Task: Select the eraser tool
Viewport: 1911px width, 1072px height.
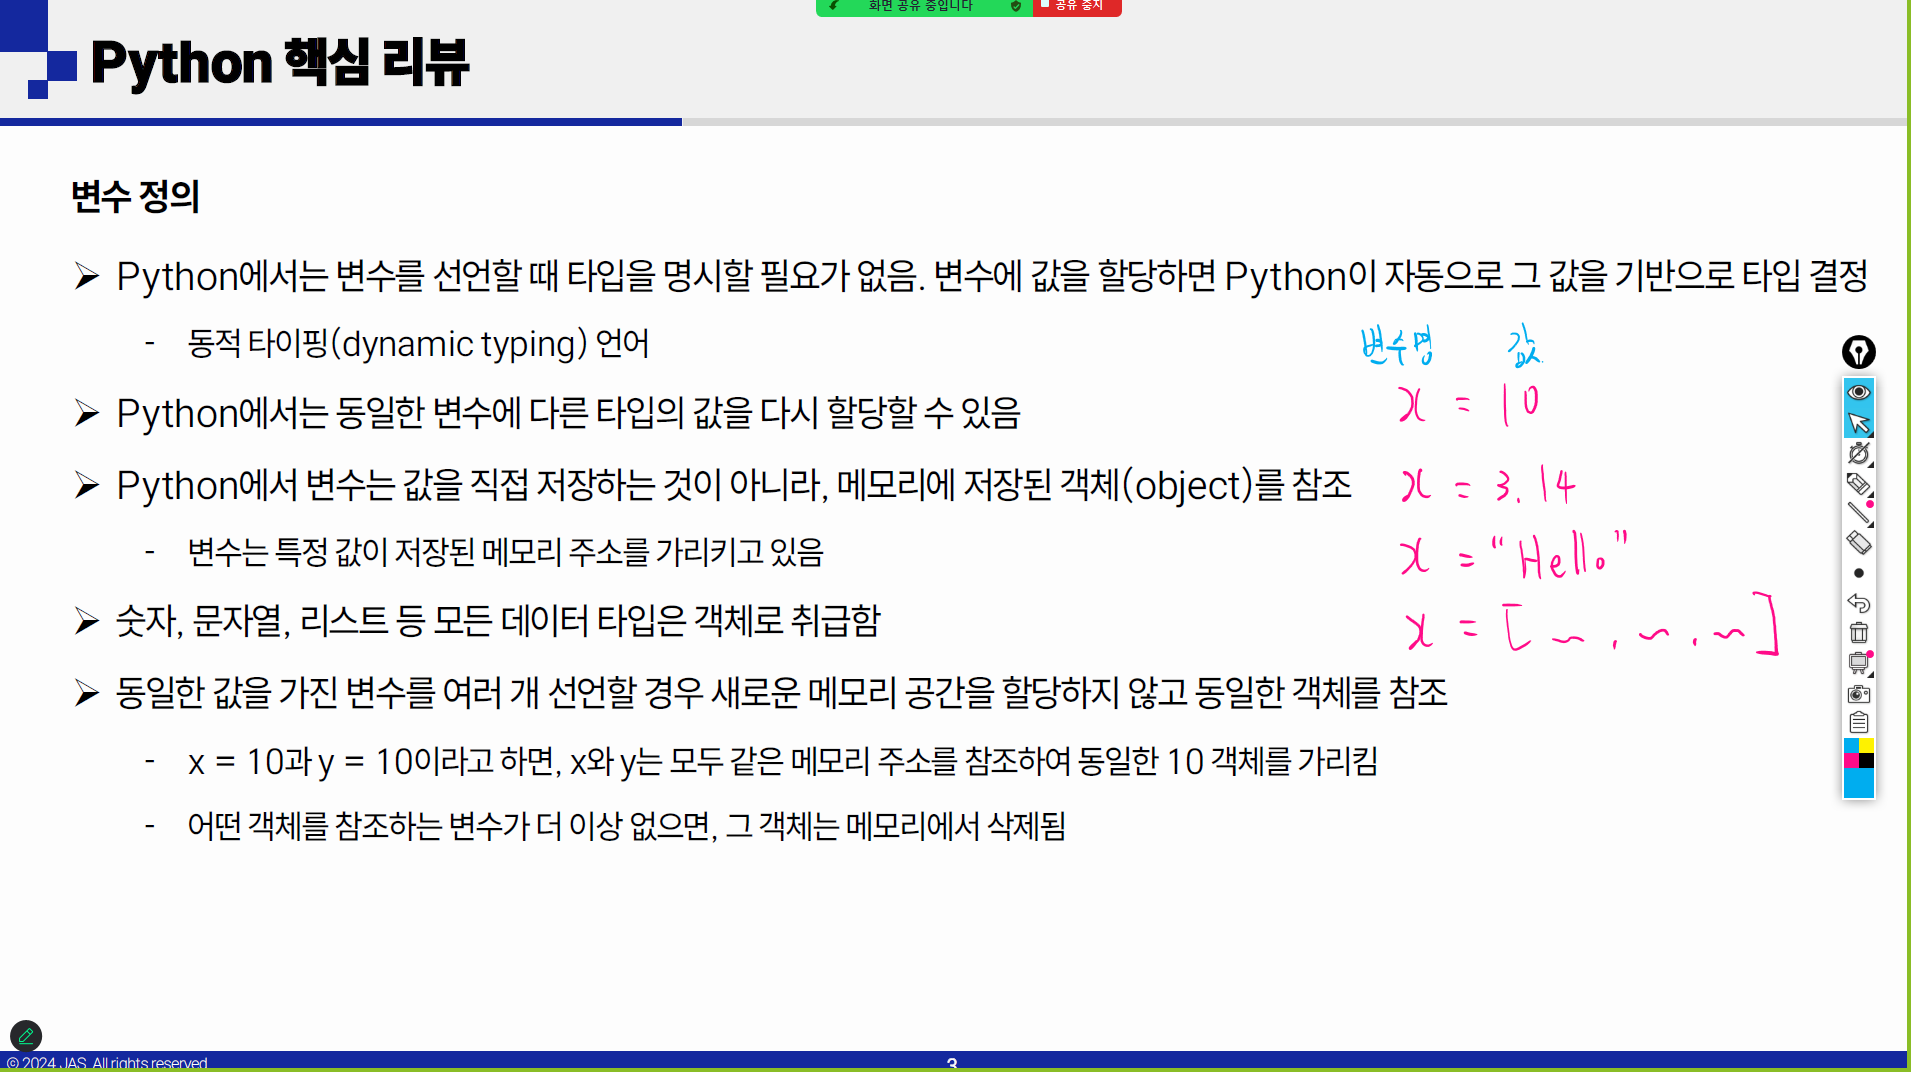Action: [x=1858, y=543]
